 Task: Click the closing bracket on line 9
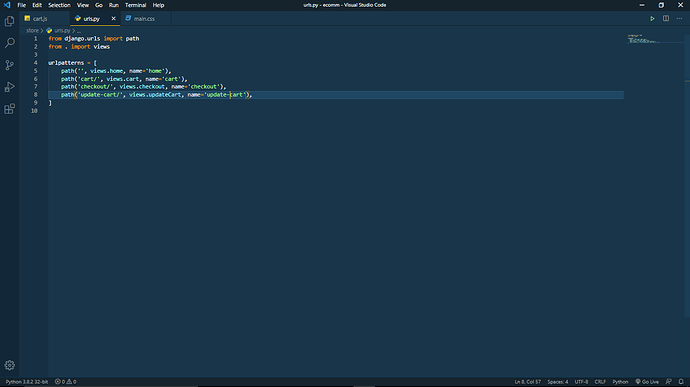[50, 103]
